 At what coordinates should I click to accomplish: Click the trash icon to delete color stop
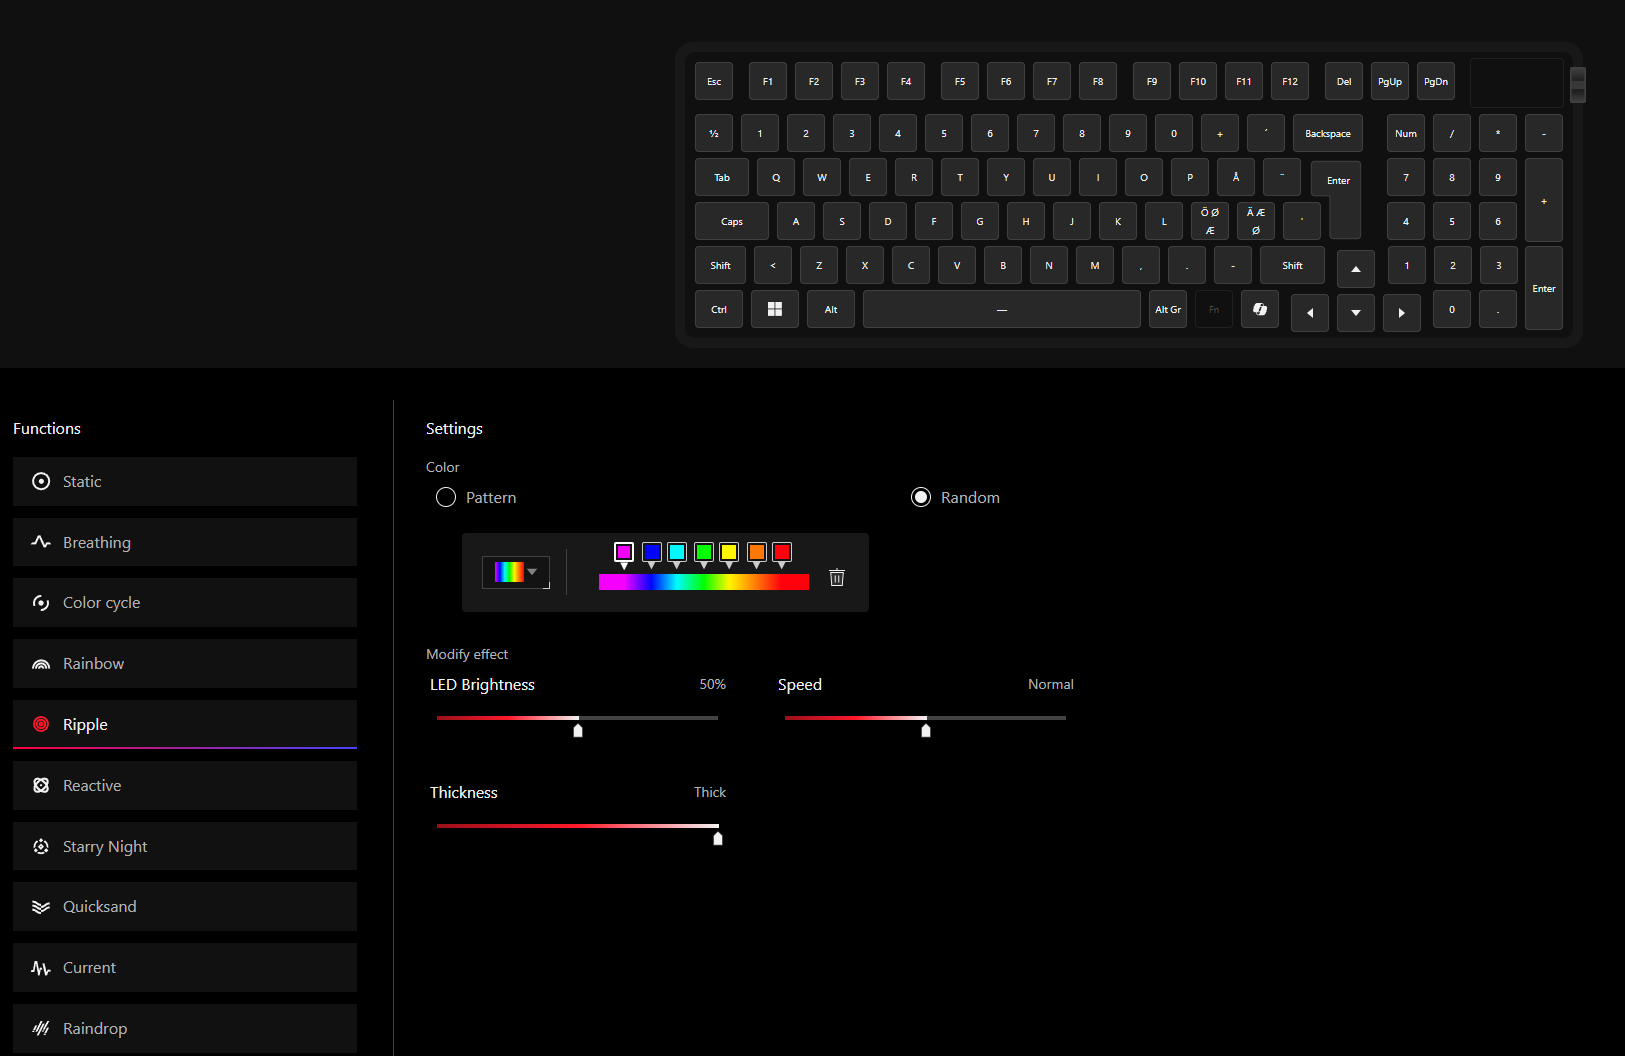[837, 577]
